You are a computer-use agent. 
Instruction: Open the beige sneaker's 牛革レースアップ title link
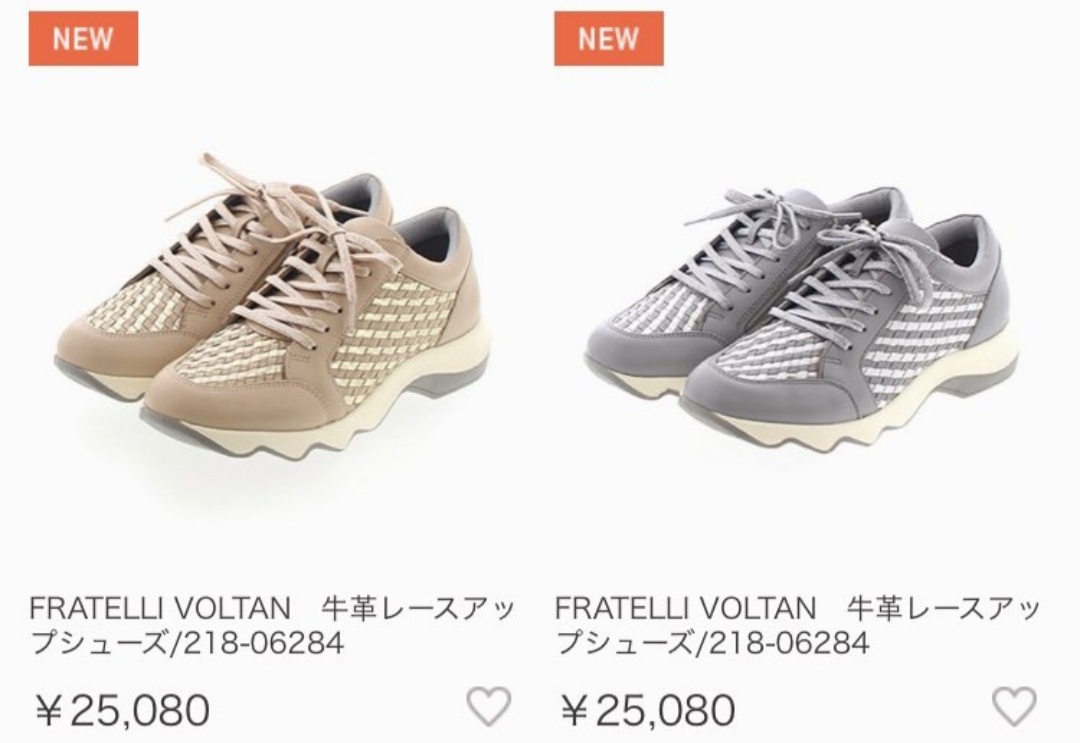click(273, 625)
